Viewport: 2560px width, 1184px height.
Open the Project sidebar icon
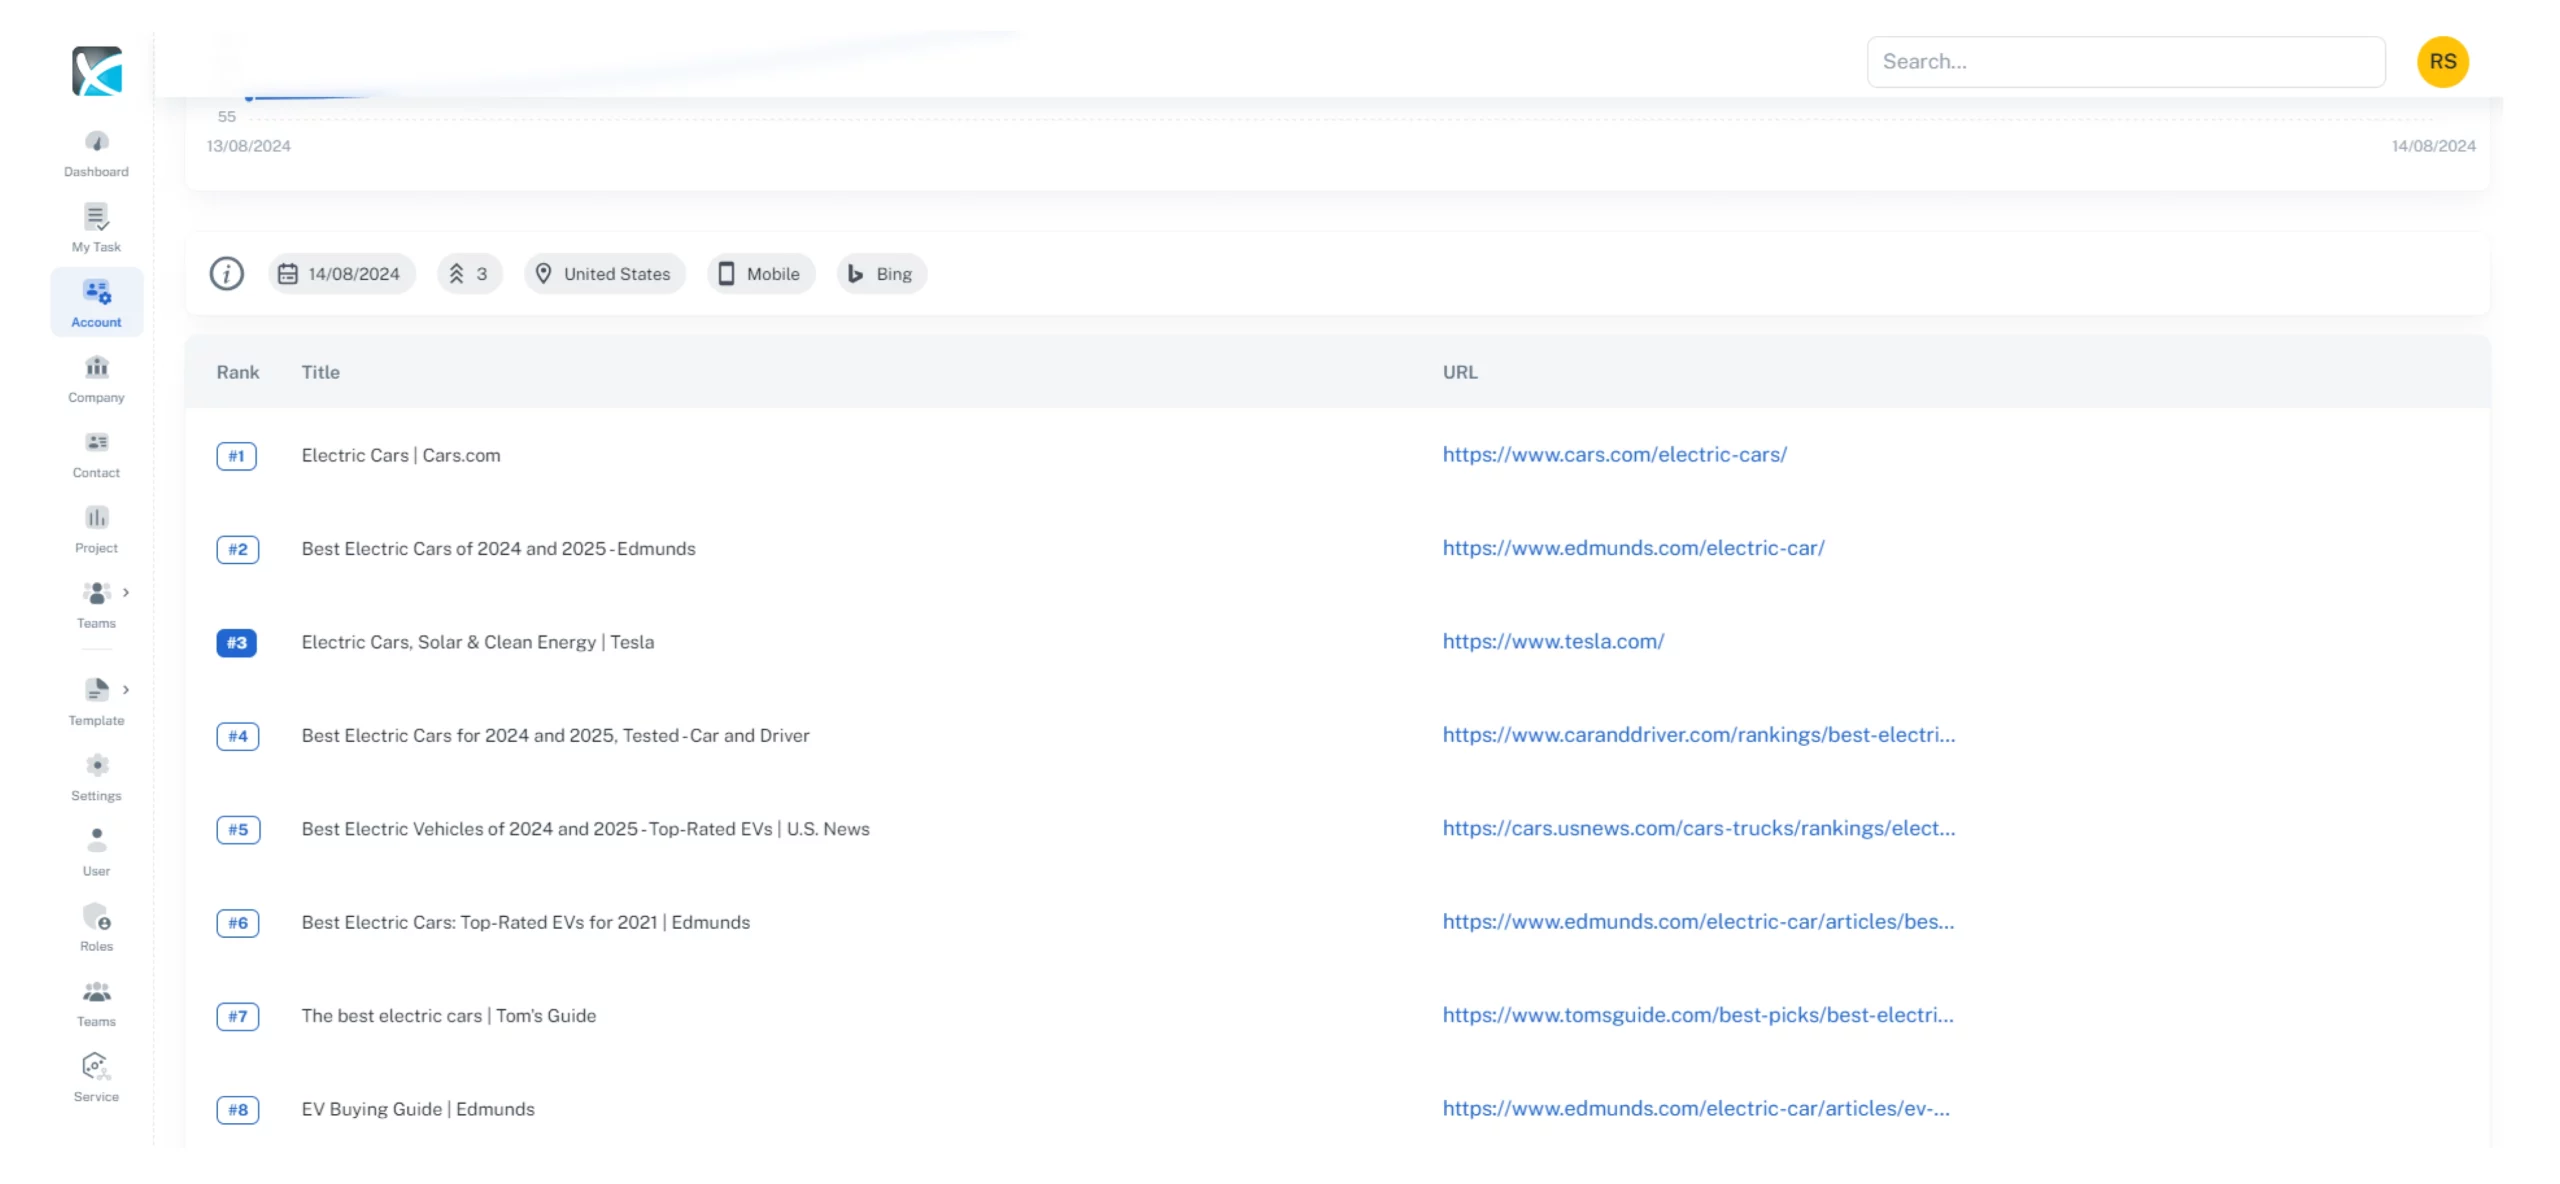click(x=96, y=517)
